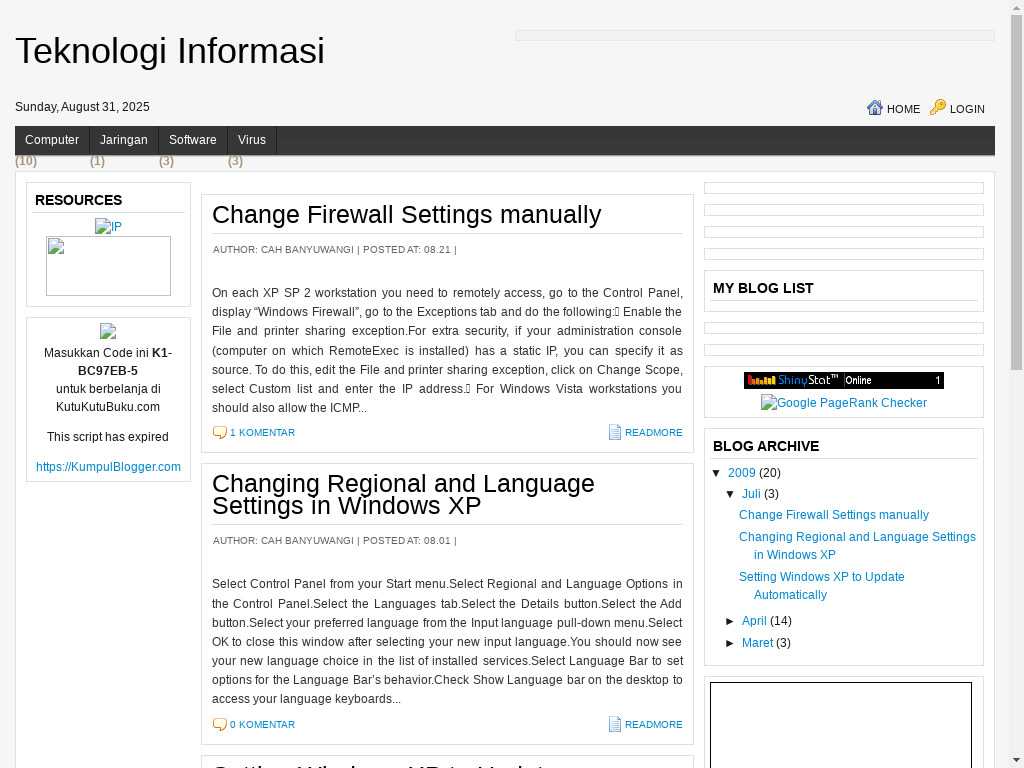Go to the HOME link
1024x768 pixels.
click(903, 109)
